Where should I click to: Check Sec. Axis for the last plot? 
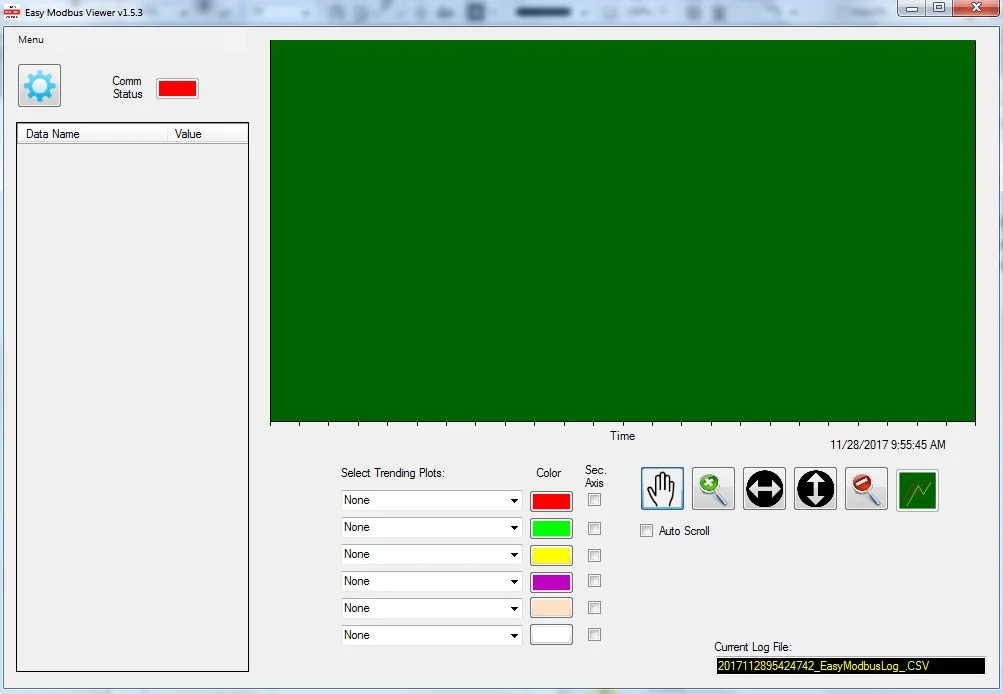tap(594, 634)
